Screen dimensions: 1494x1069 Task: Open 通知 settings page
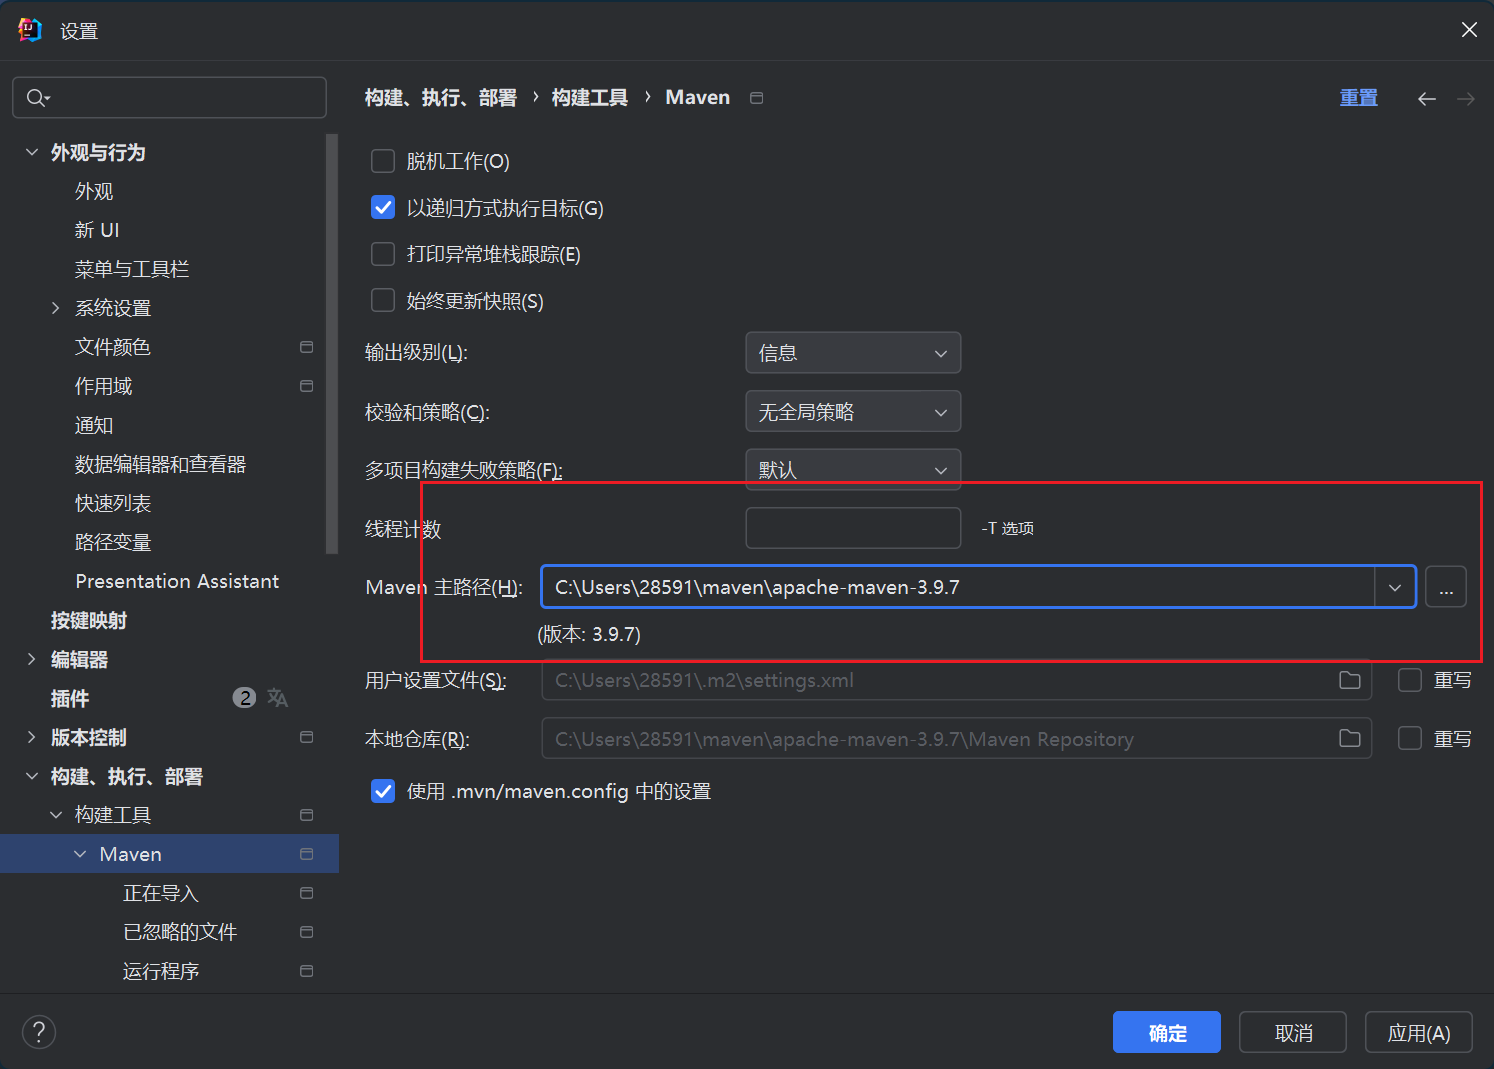(x=94, y=425)
